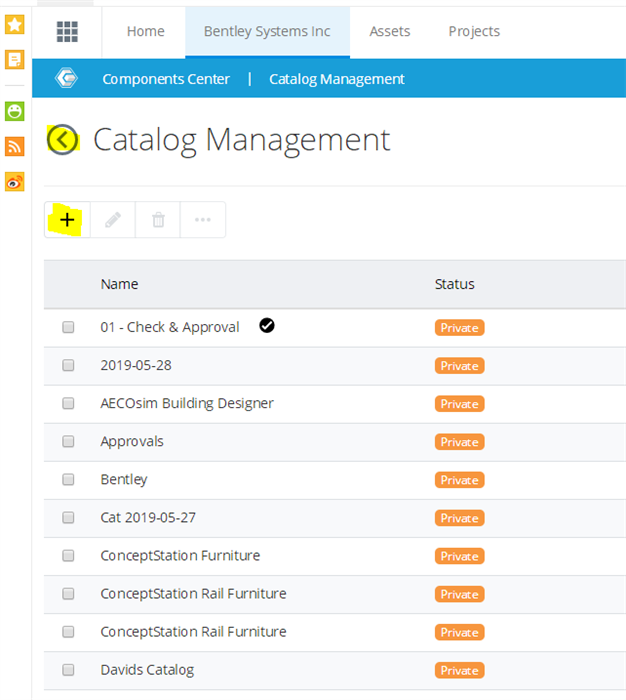This screenshot has width=626, height=700.
Task: Click the checkmark badge beside 01 - Check & Approval
Action: 267,325
